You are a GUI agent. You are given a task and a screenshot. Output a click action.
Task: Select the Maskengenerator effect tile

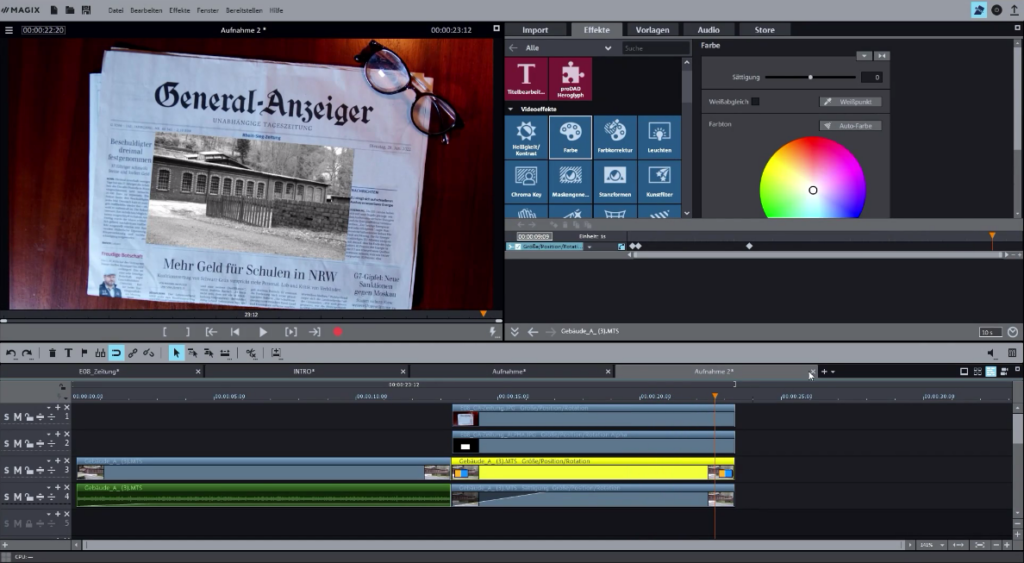571,182
